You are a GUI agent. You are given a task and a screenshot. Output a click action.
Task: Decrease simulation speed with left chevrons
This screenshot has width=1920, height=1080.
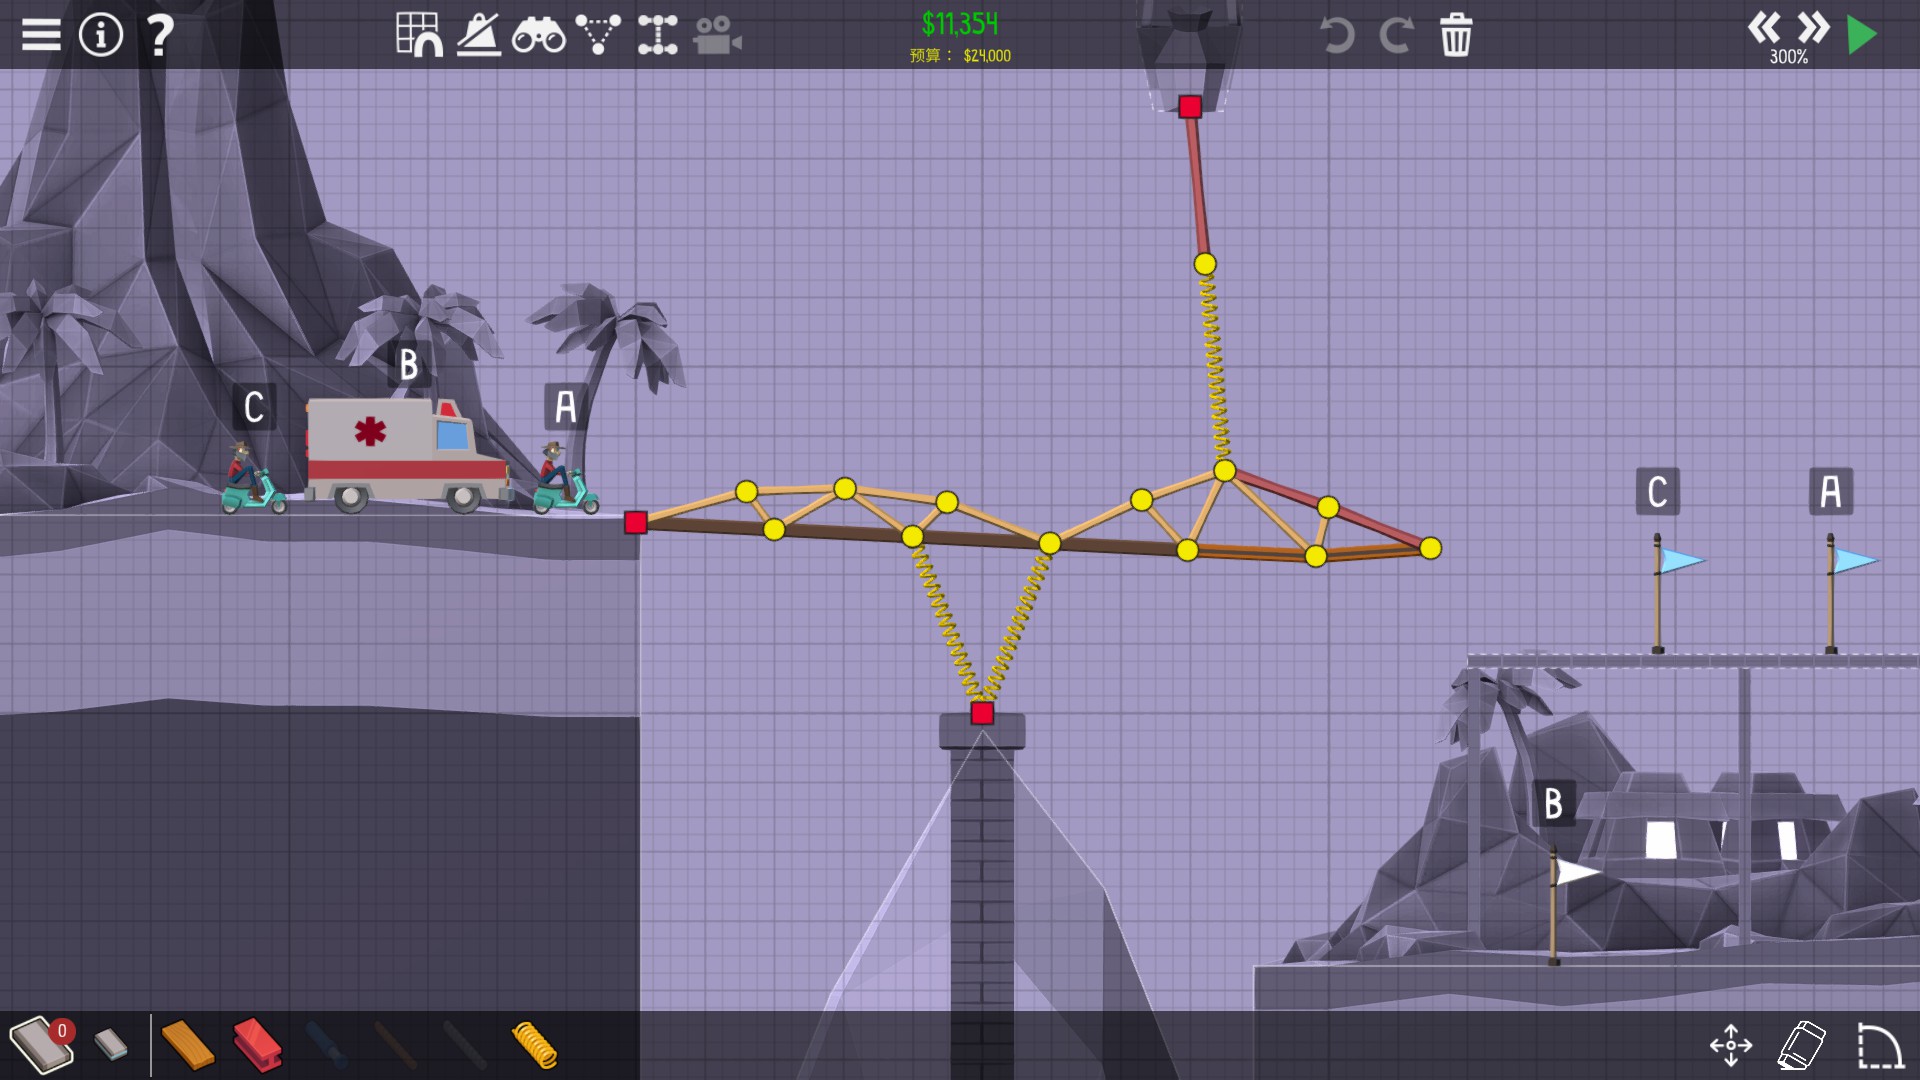[1763, 27]
